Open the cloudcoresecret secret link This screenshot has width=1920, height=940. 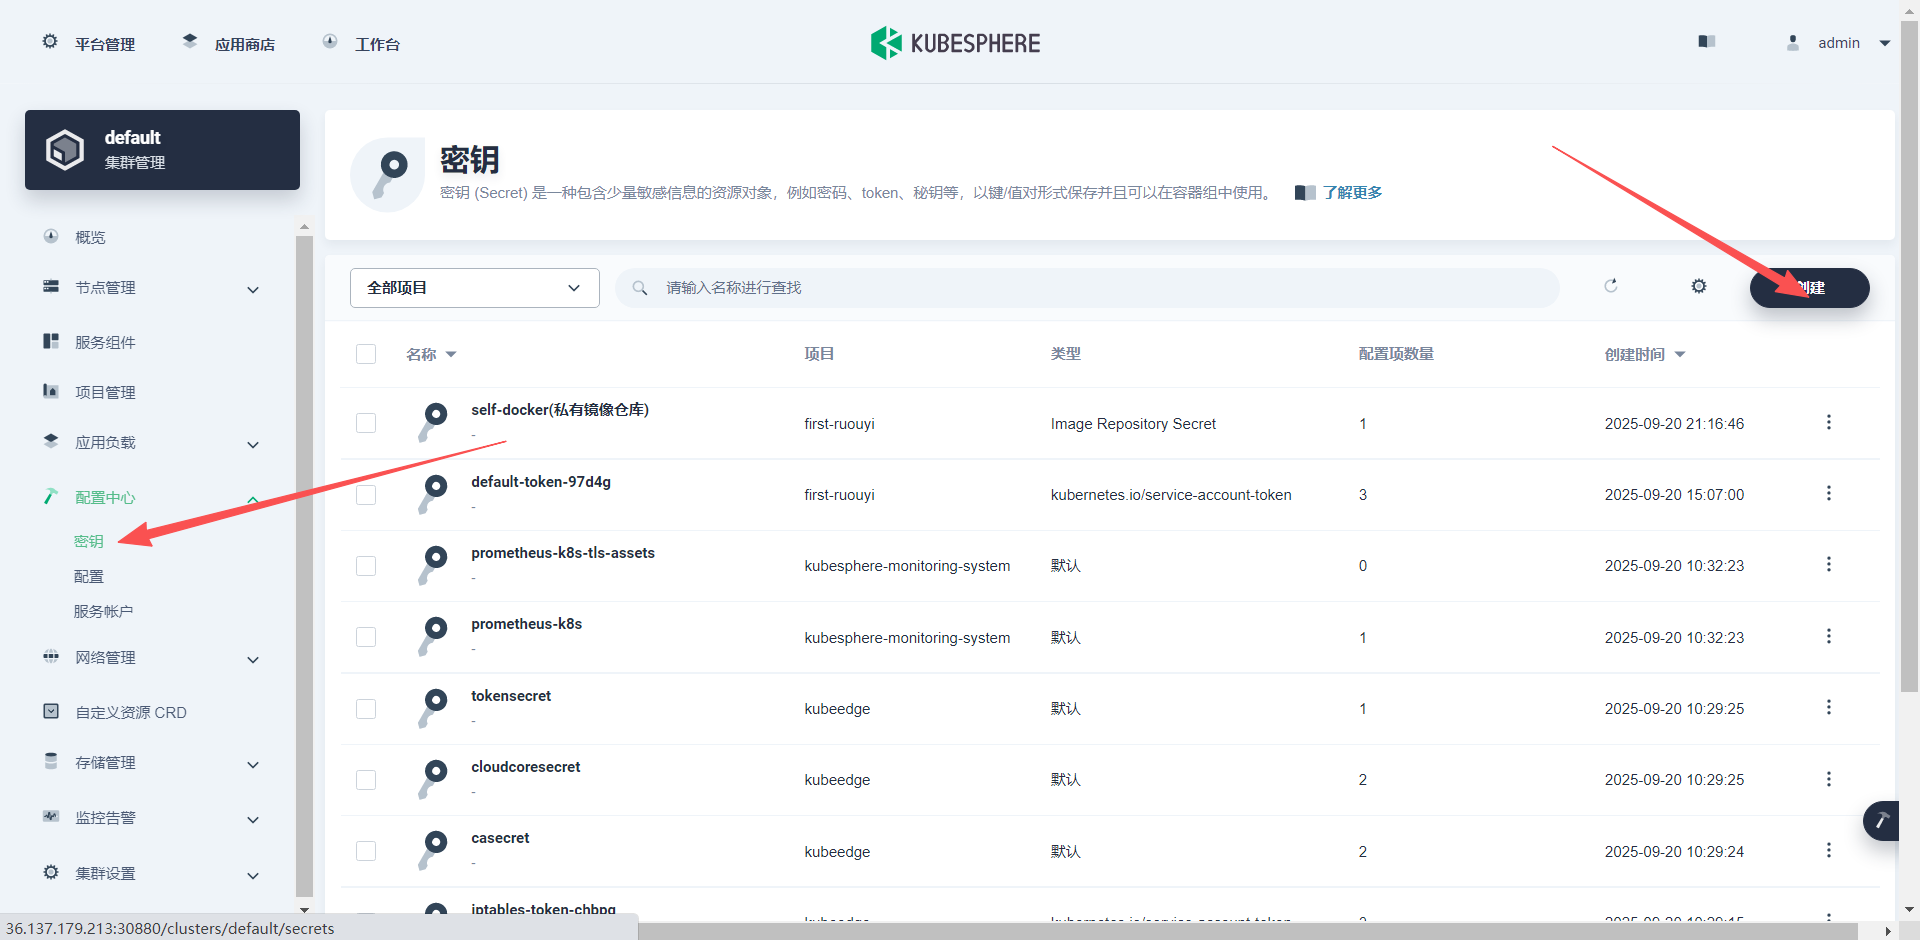[526, 767]
